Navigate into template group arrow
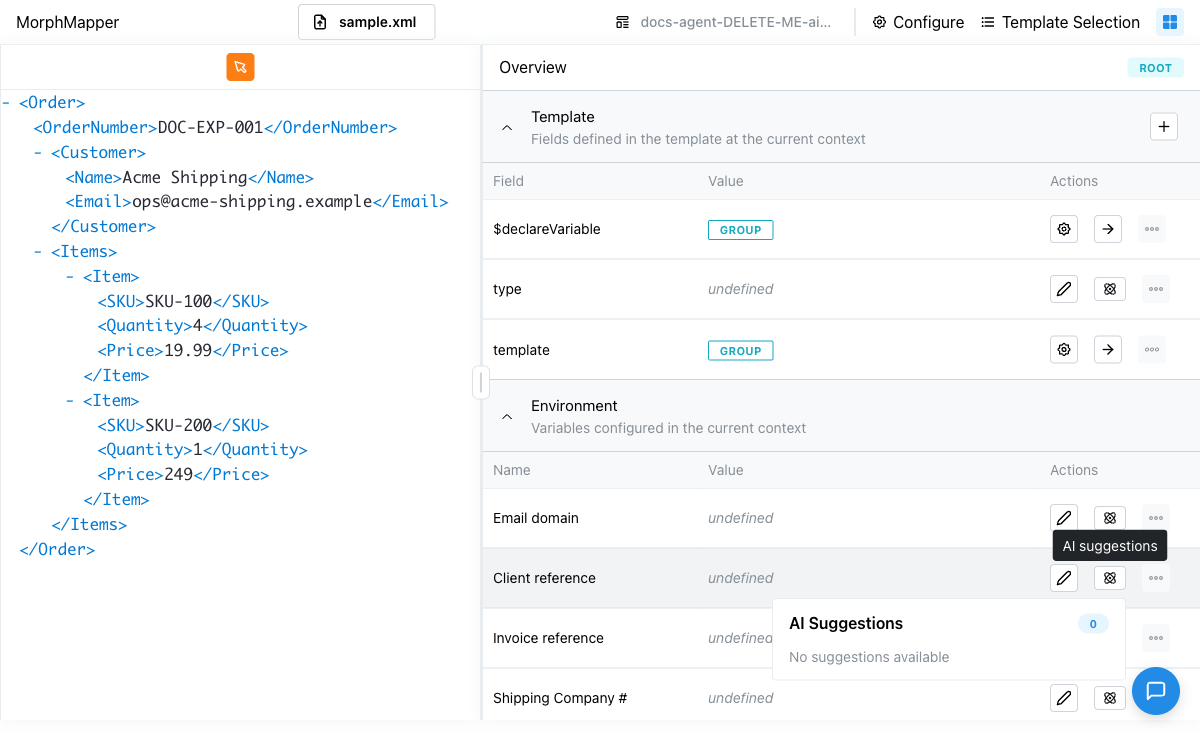This screenshot has width=1200, height=735. pos(1108,350)
